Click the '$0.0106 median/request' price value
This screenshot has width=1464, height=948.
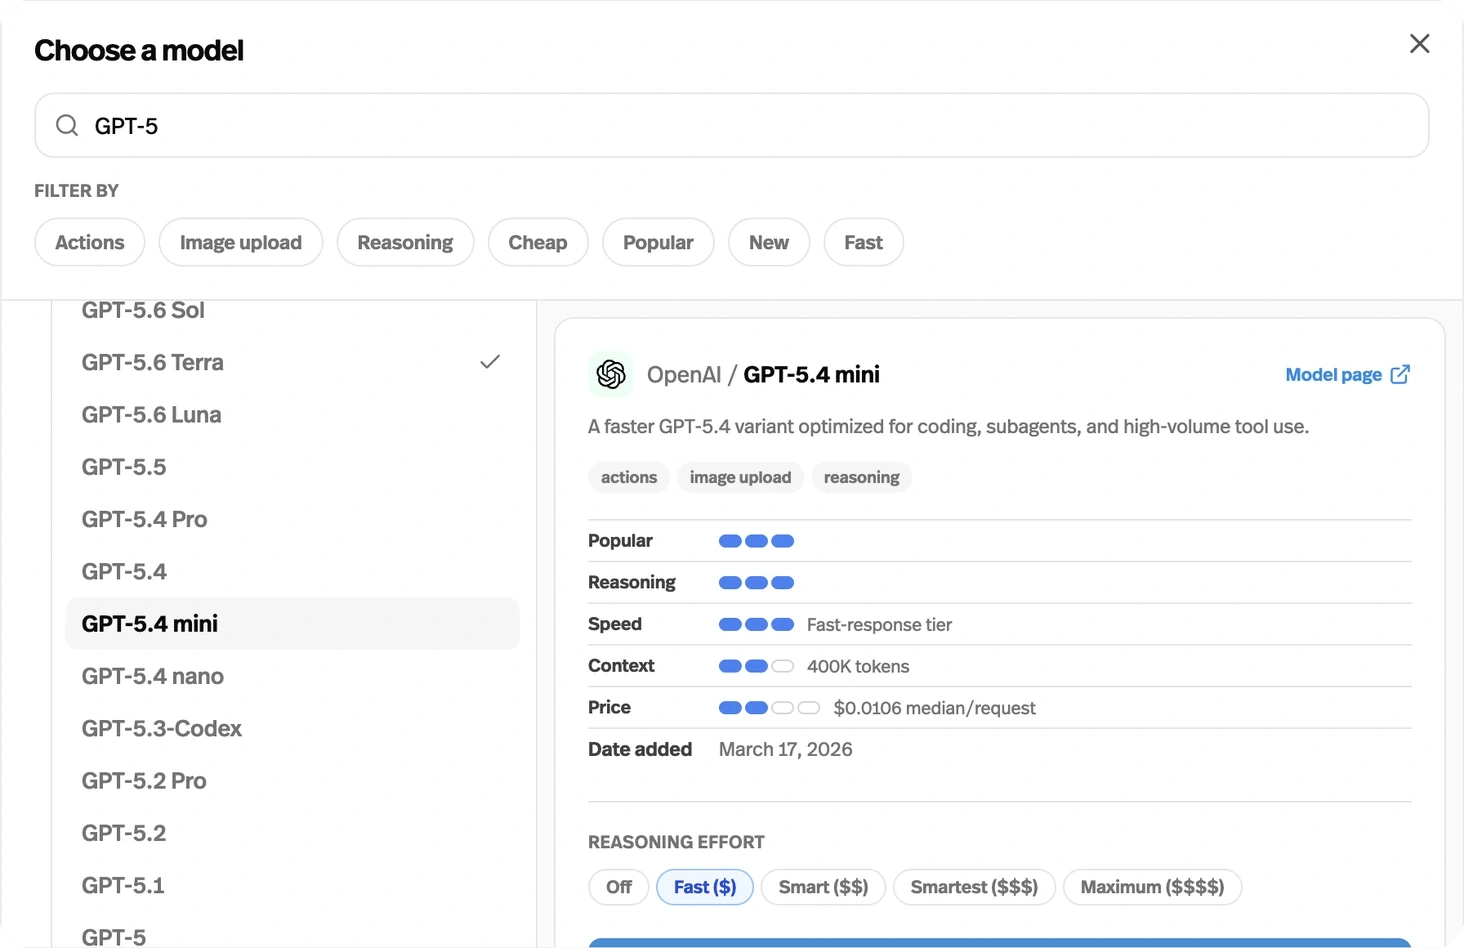(x=934, y=708)
